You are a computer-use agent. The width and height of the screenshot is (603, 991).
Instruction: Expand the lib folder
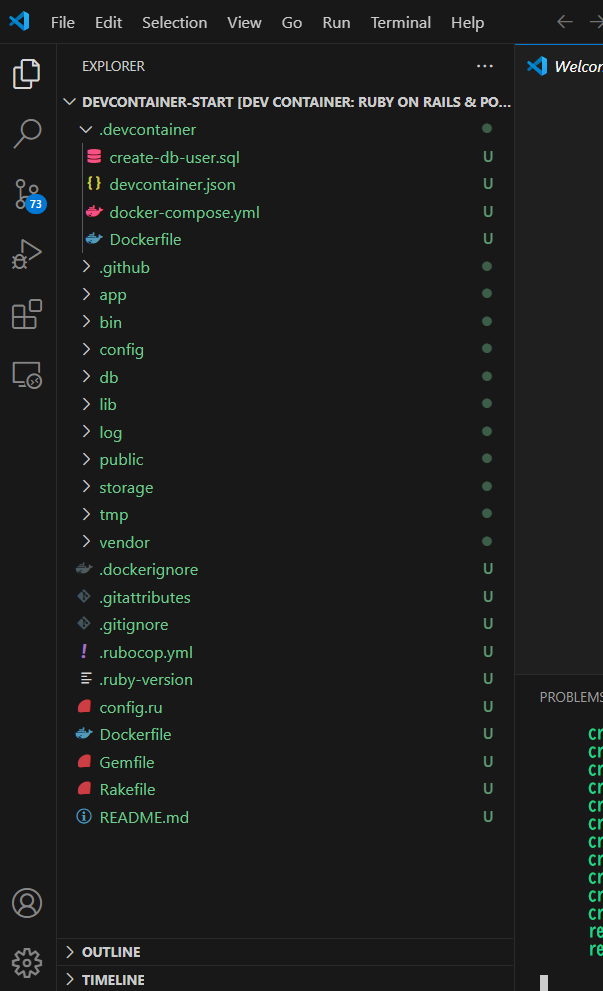[x=86, y=404]
